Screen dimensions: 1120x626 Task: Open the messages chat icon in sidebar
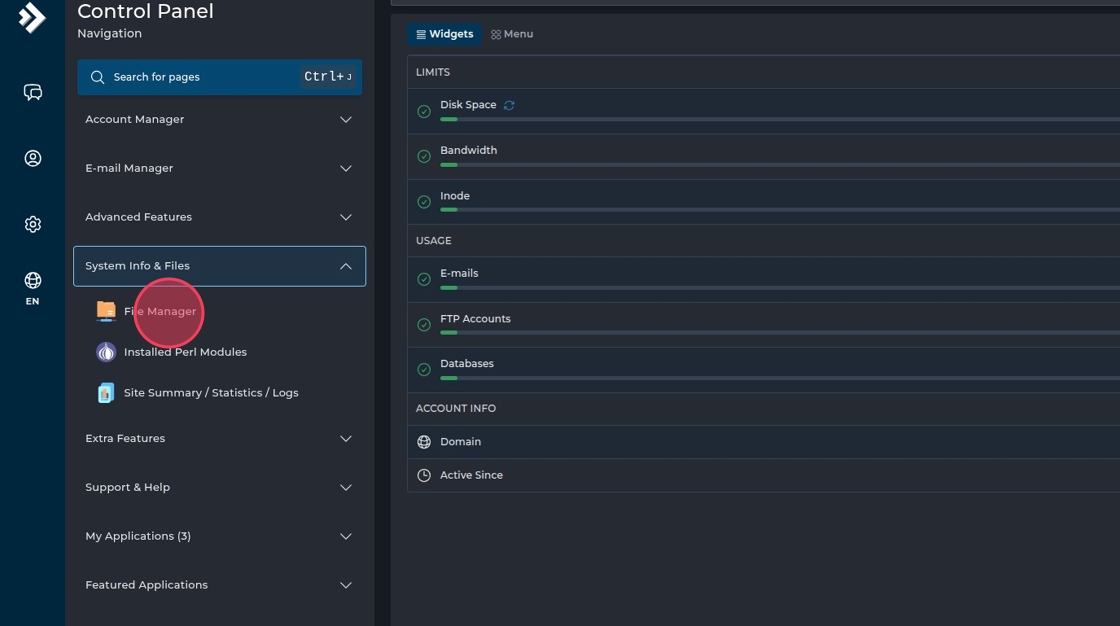(33, 93)
